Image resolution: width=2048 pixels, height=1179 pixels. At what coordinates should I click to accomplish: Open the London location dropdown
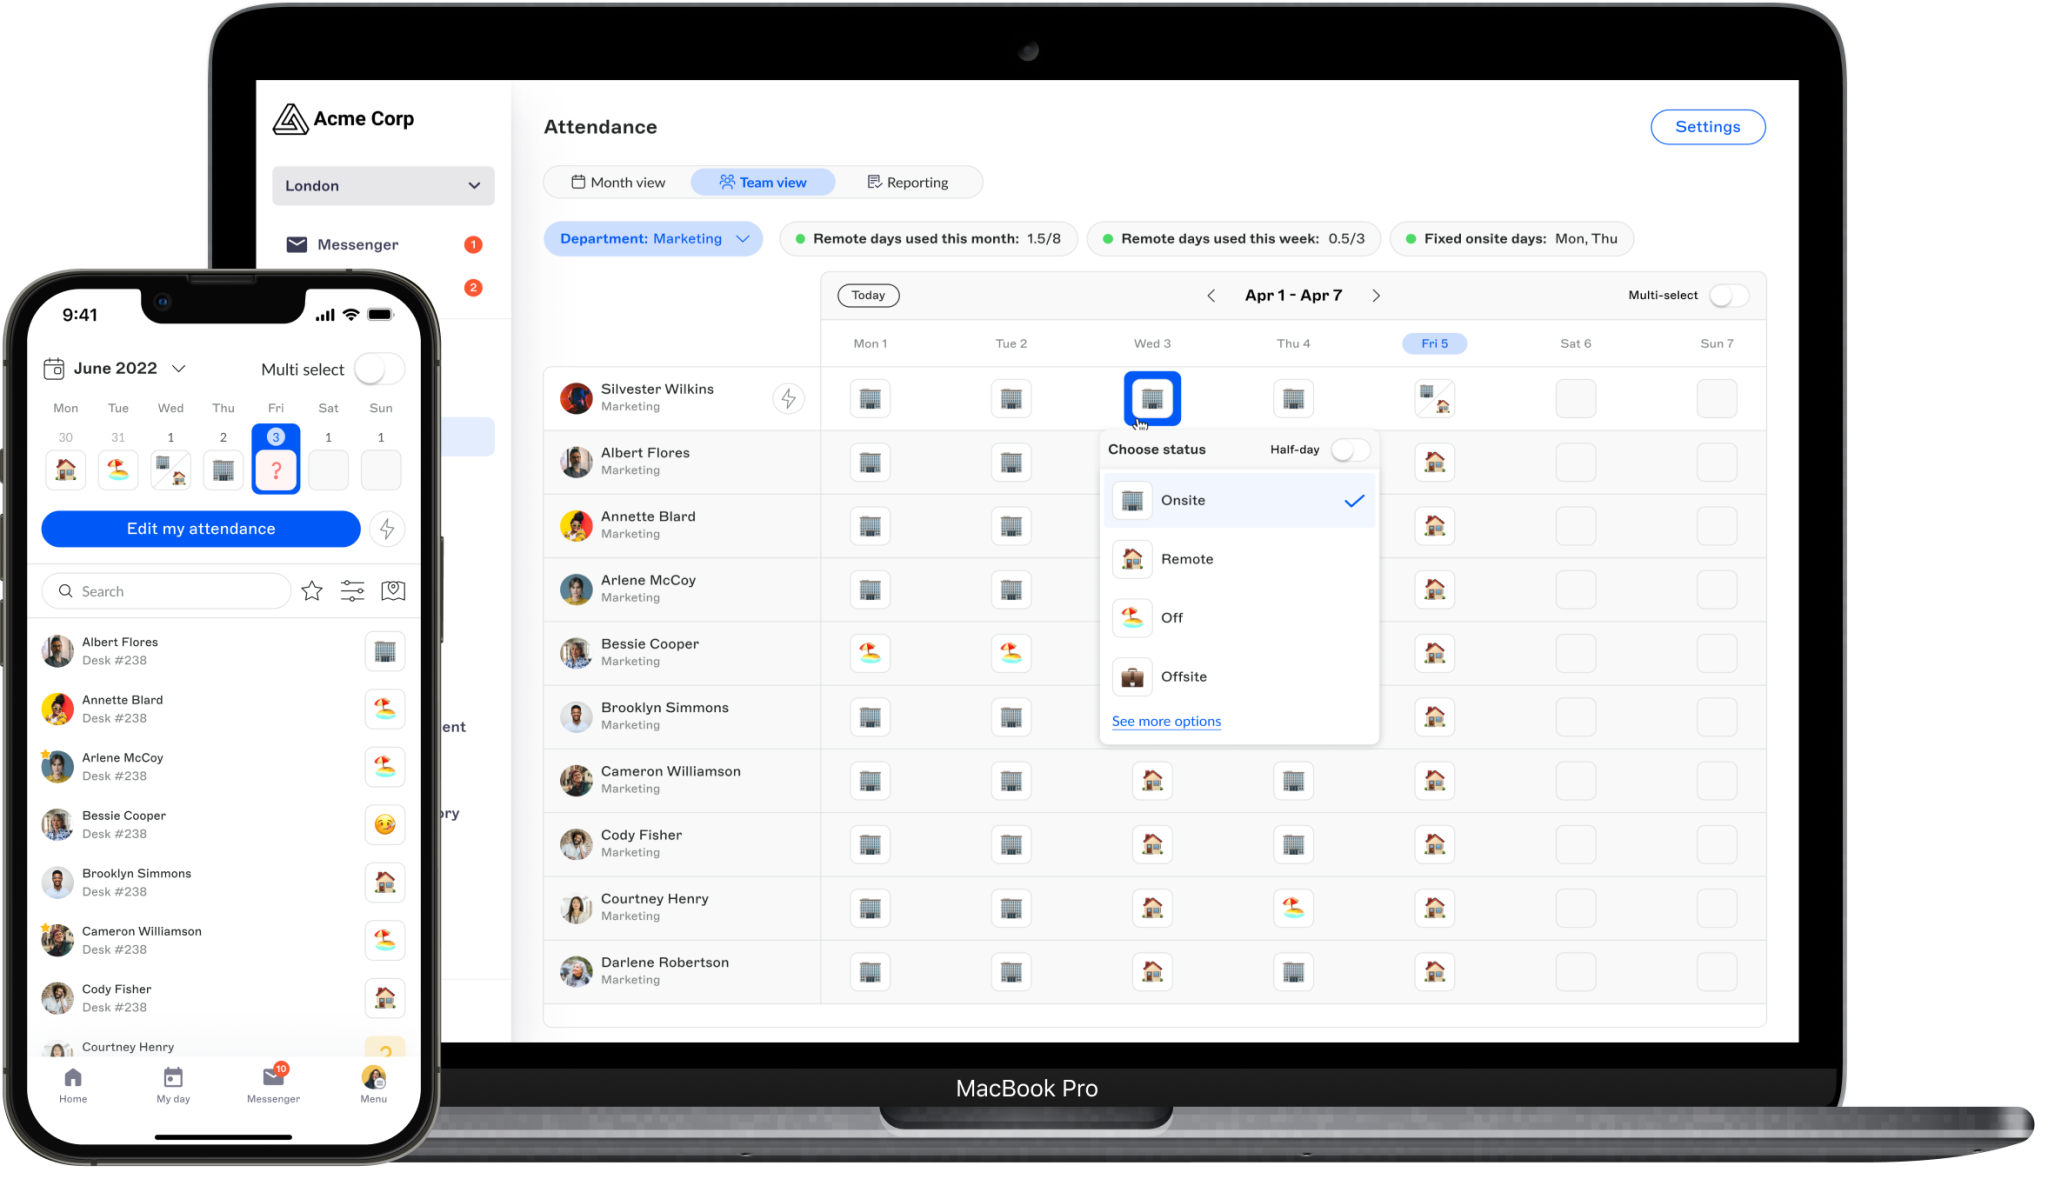pyautogui.click(x=383, y=186)
